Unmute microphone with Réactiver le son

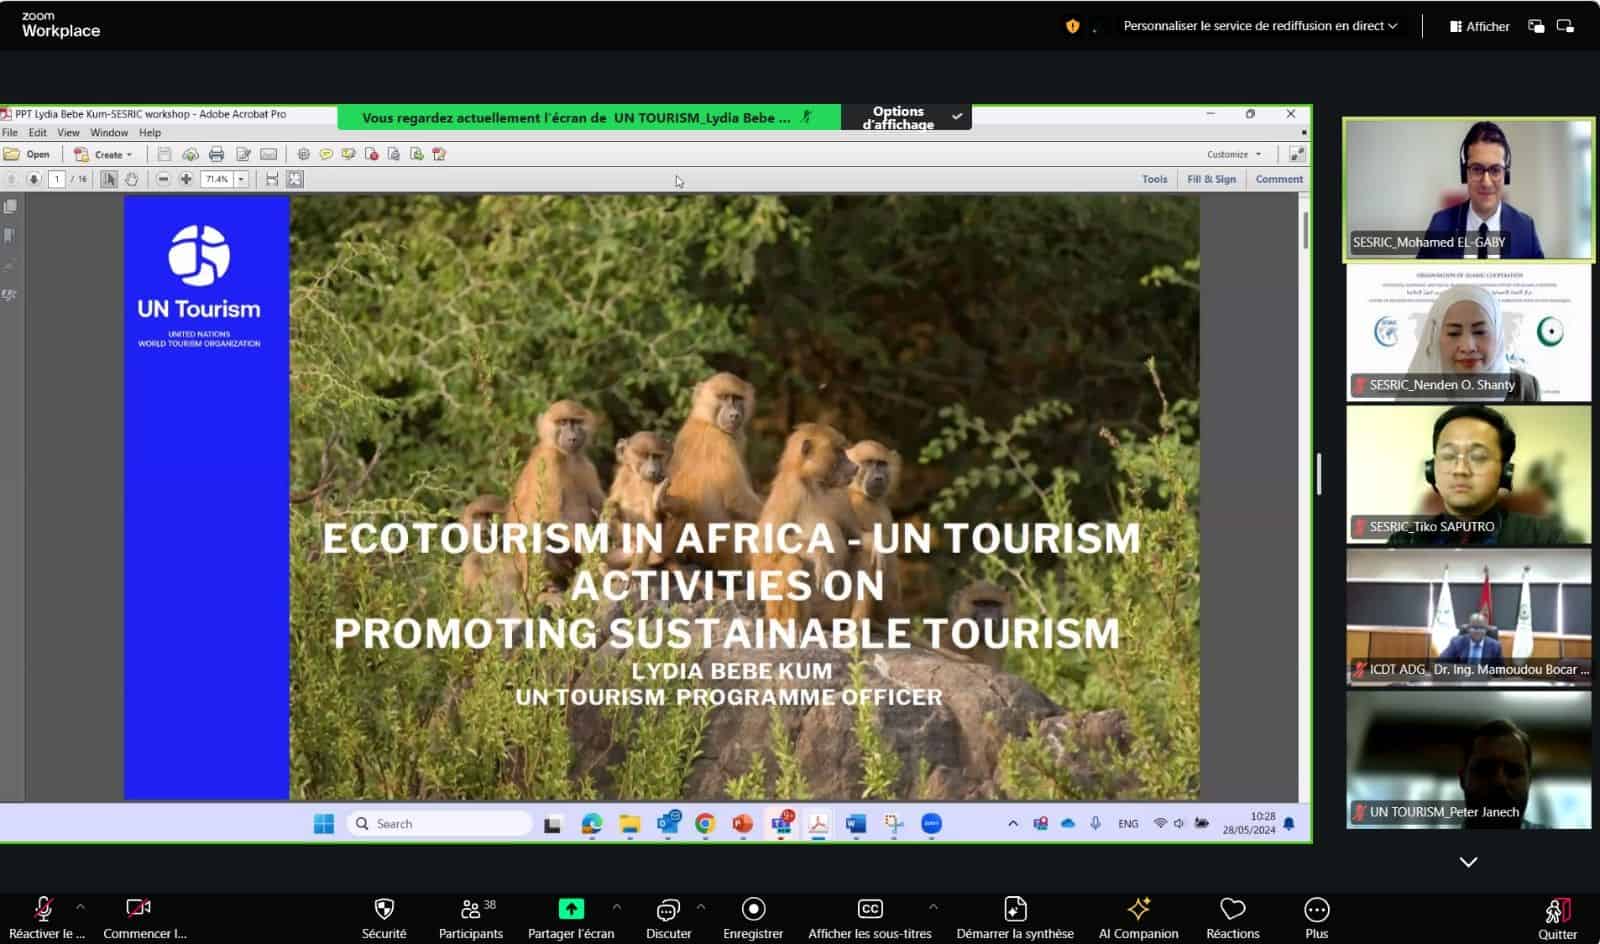coord(44,909)
